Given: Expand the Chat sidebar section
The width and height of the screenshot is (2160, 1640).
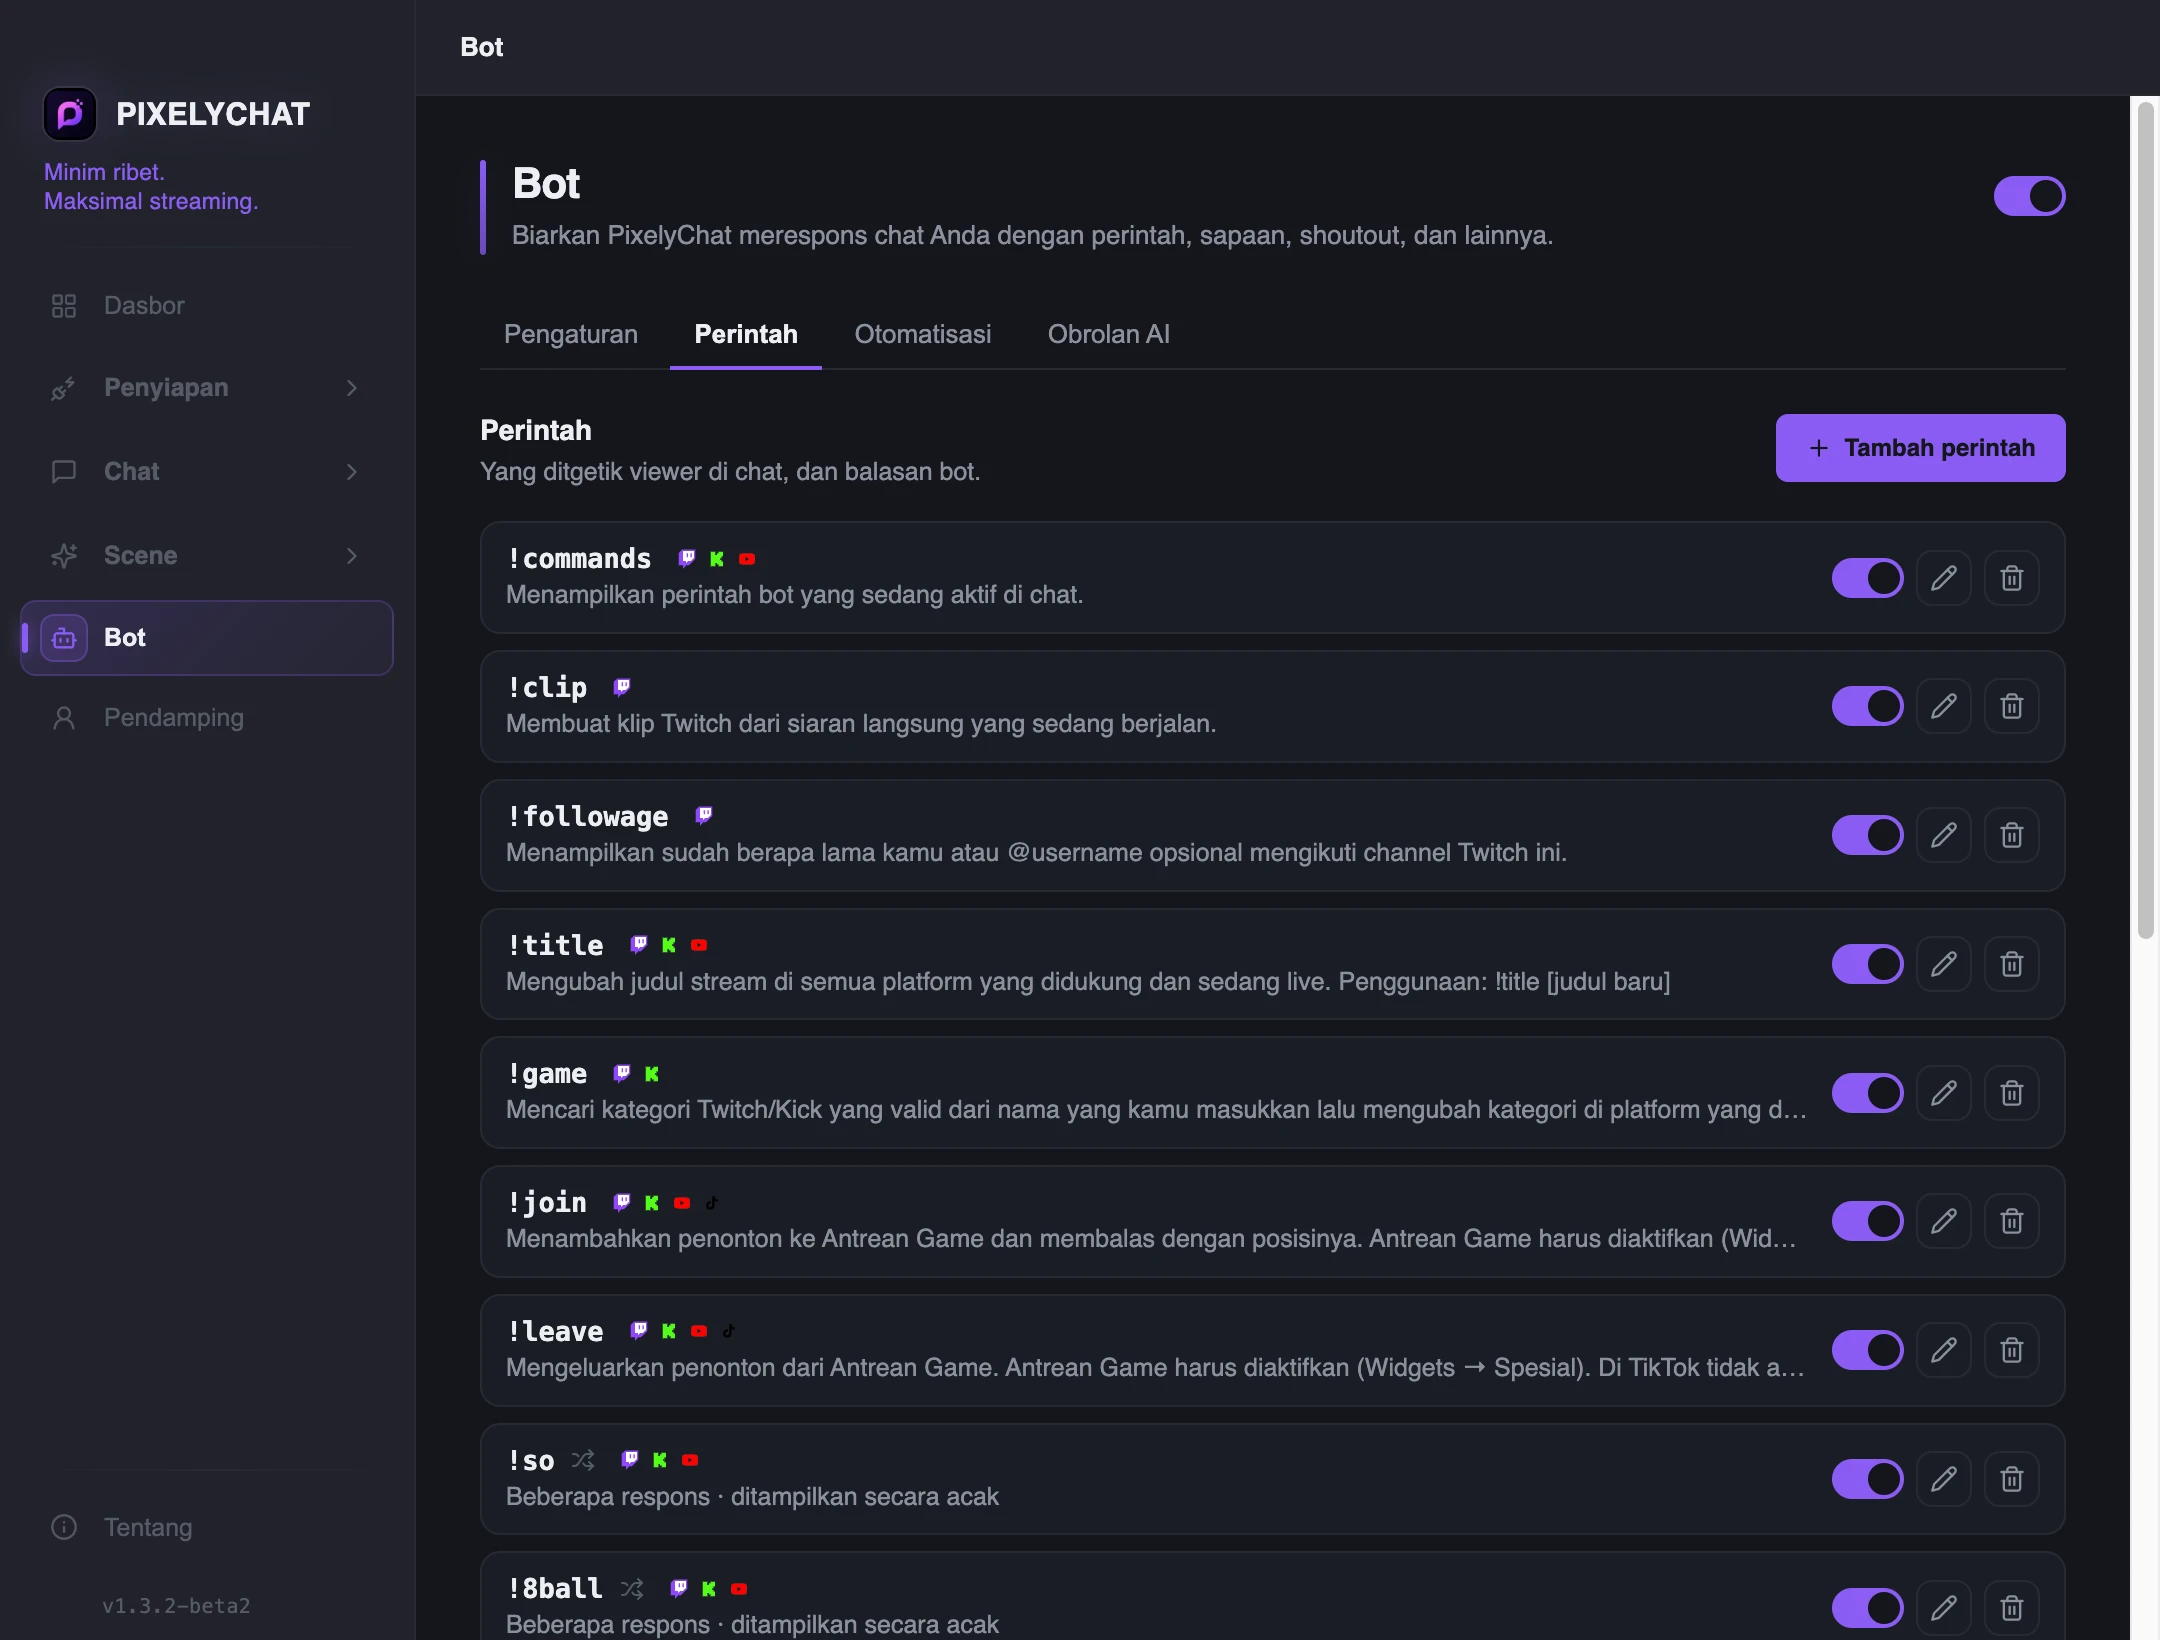Looking at the screenshot, I should [206, 472].
